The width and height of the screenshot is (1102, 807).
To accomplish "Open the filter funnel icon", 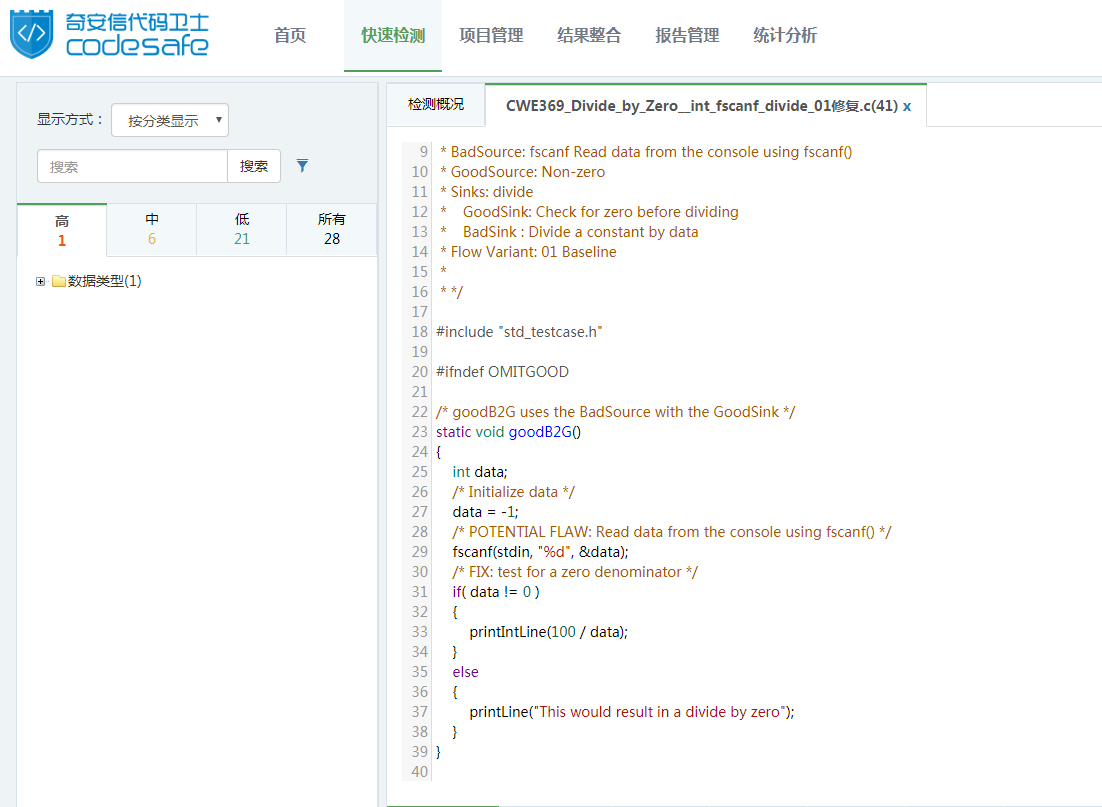I will click(x=303, y=166).
